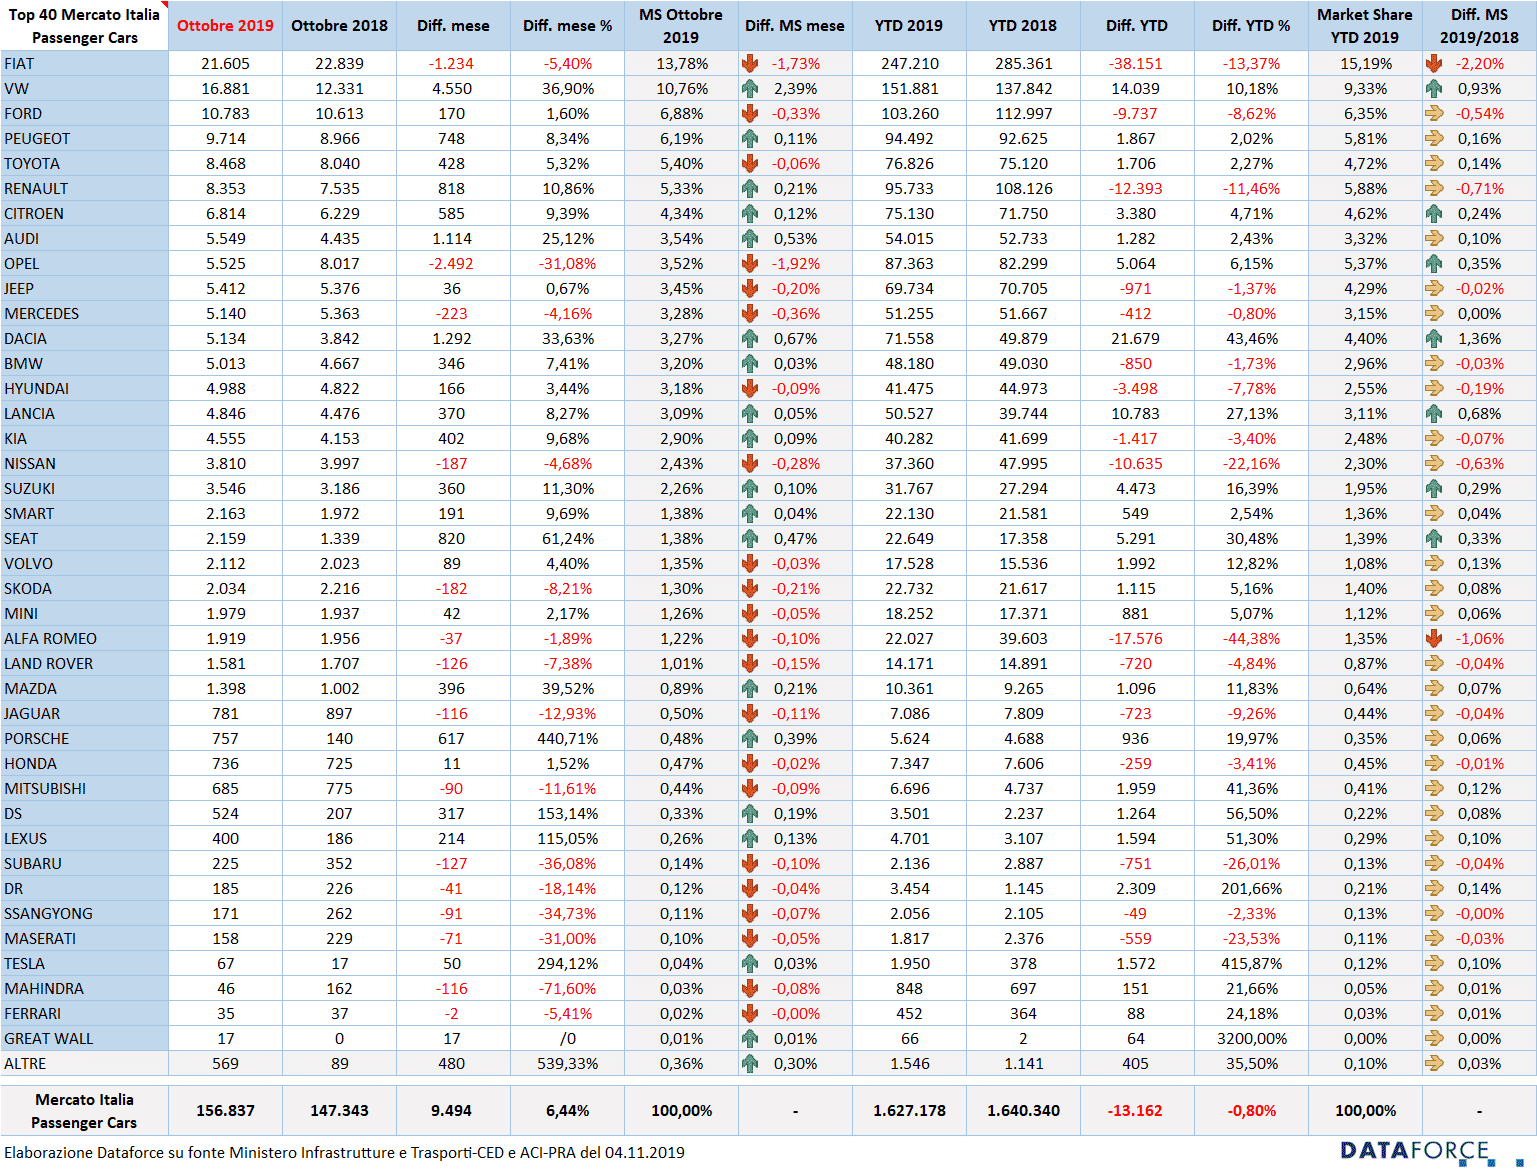
Task: Click the MITSUBISHI brand row label
Action: 45,788
